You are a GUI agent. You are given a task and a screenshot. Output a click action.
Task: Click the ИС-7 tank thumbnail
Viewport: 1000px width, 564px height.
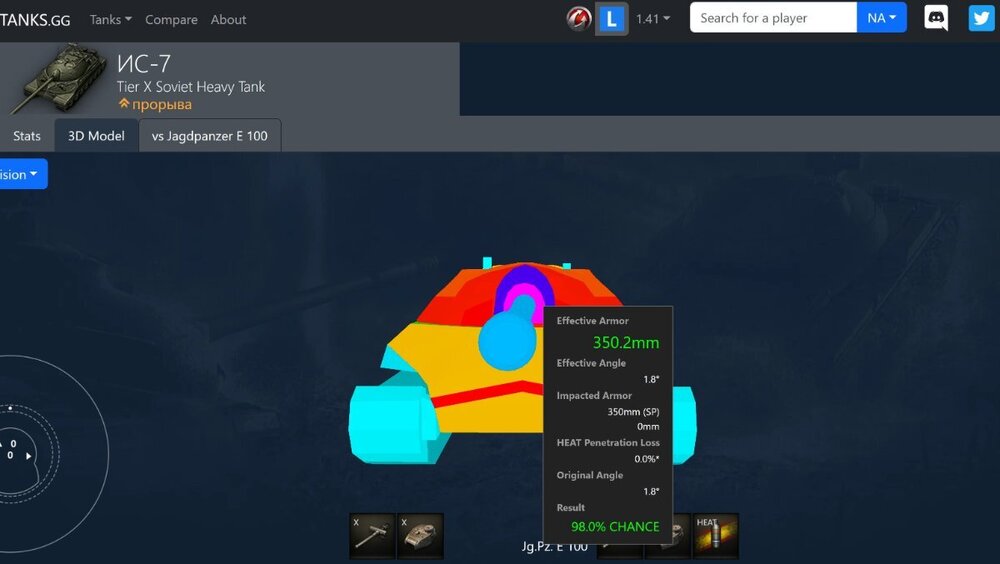coord(60,78)
